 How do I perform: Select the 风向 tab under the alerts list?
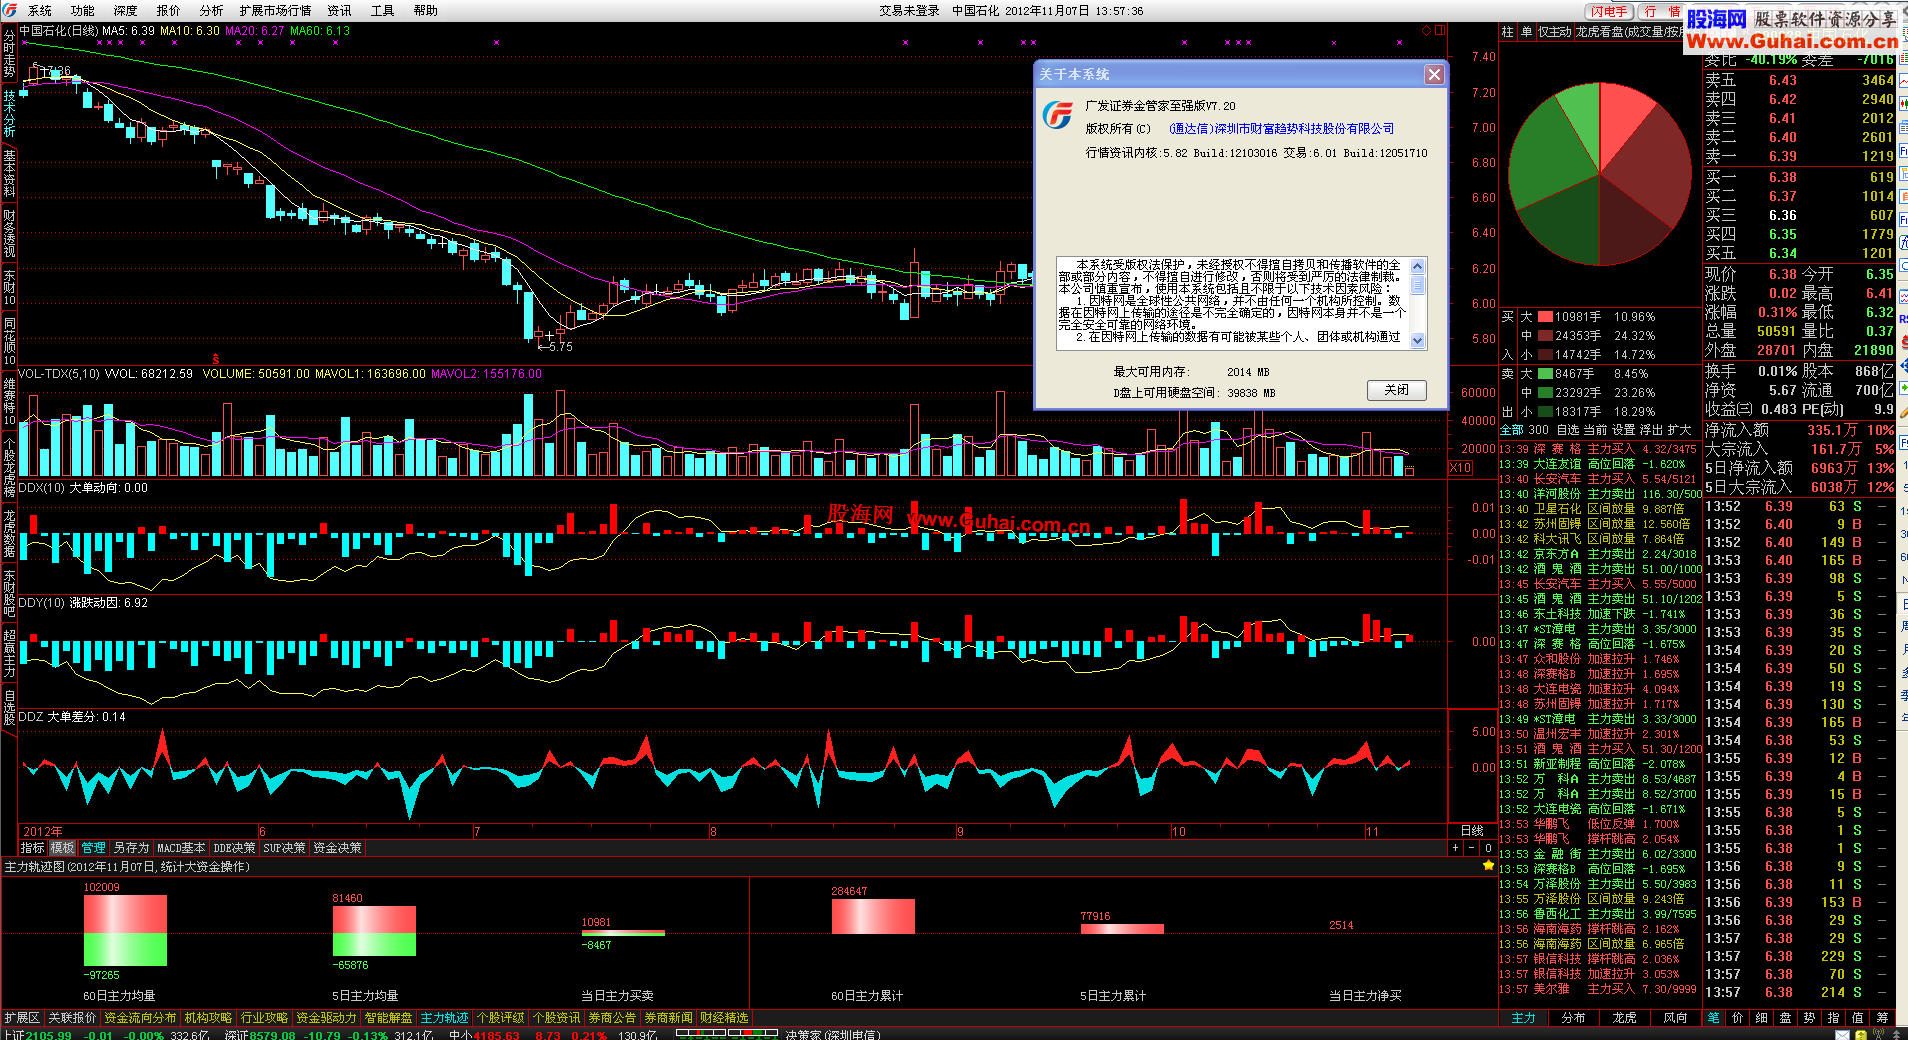click(x=1675, y=1018)
